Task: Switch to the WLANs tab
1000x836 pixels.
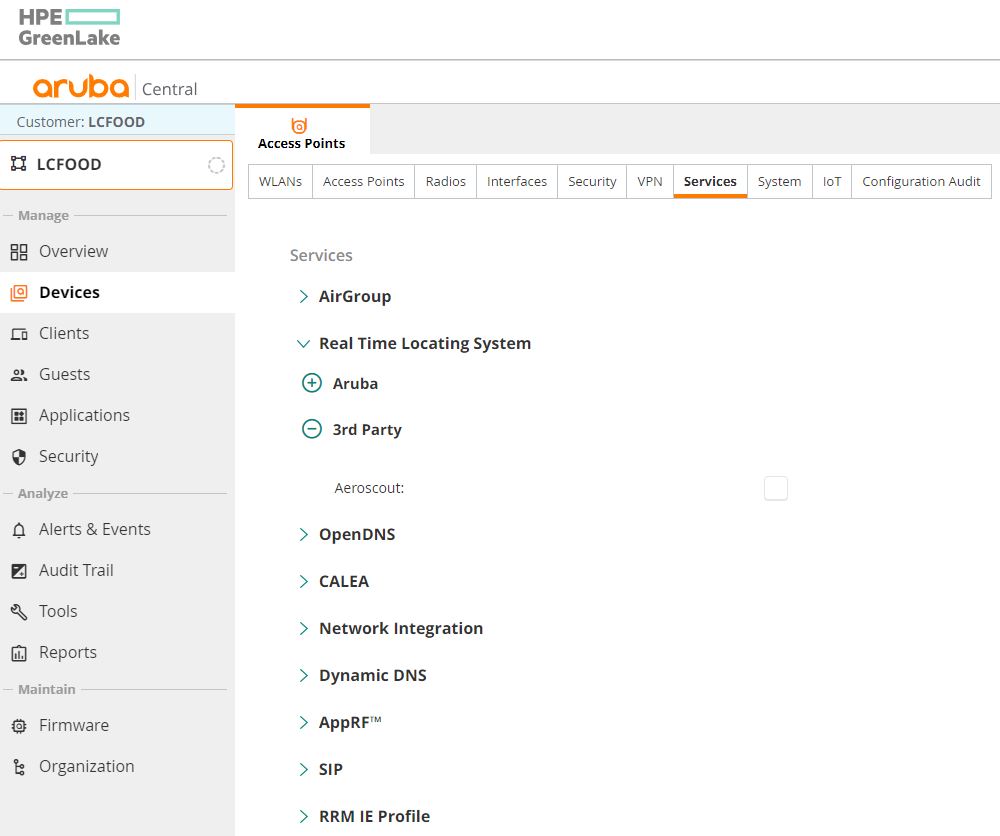Action: pyautogui.click(x=280, y=181)
